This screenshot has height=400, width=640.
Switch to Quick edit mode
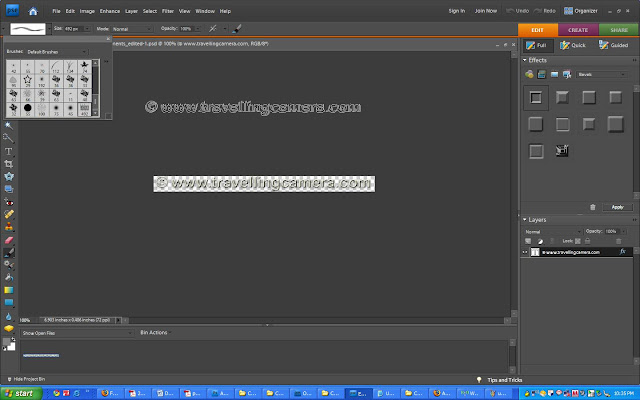click(573, 45)
